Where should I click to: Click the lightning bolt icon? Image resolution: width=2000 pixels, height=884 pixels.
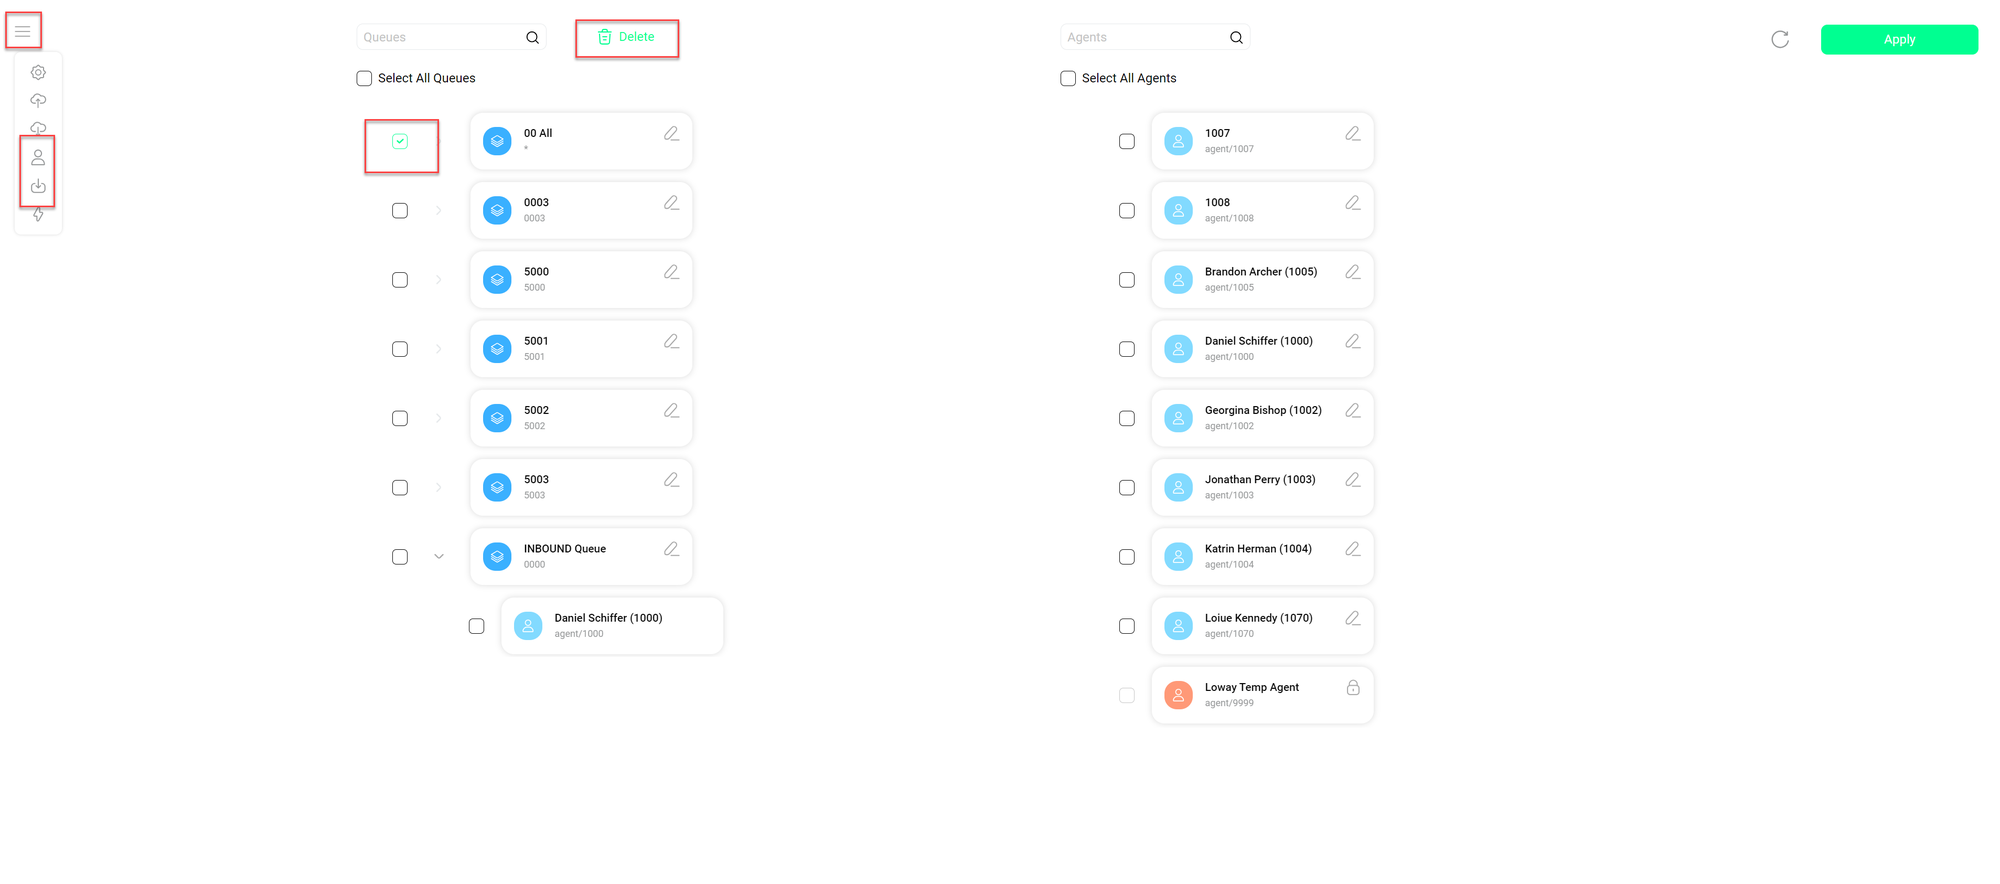pos(38,214)
